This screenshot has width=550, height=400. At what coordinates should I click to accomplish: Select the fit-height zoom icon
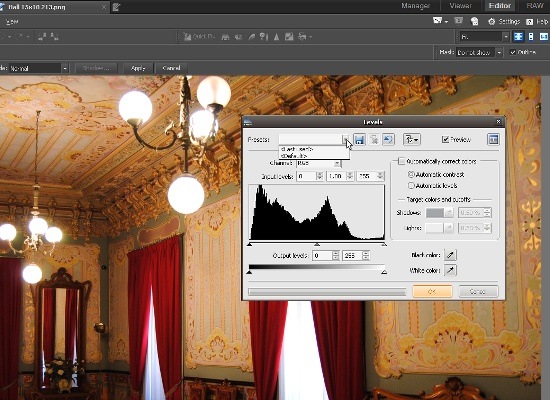click(531, 36)
